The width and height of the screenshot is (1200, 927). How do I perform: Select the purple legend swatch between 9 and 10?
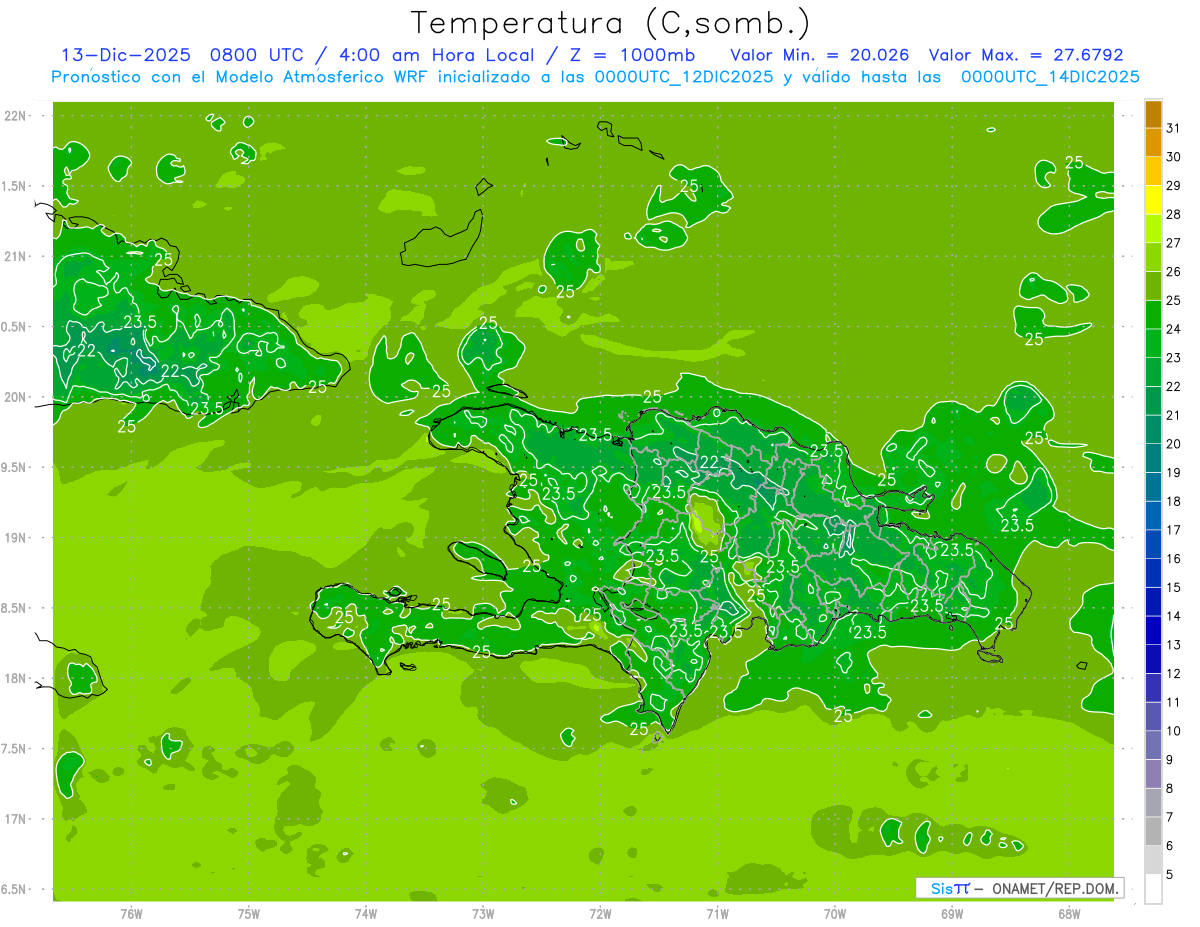[1153, 745]
